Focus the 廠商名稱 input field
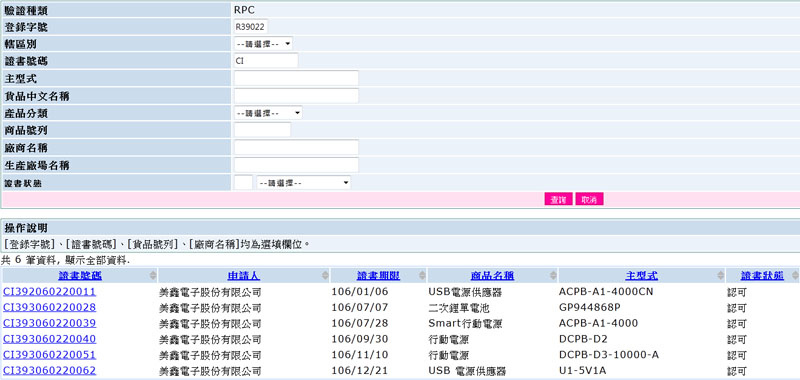 (x=296, y=148)
